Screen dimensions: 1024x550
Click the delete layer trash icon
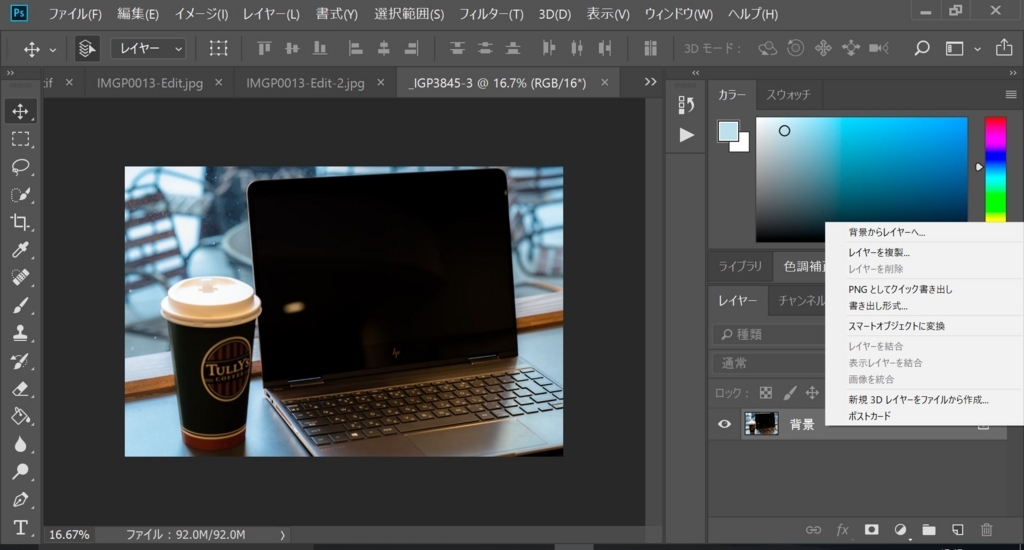point(987,530)
